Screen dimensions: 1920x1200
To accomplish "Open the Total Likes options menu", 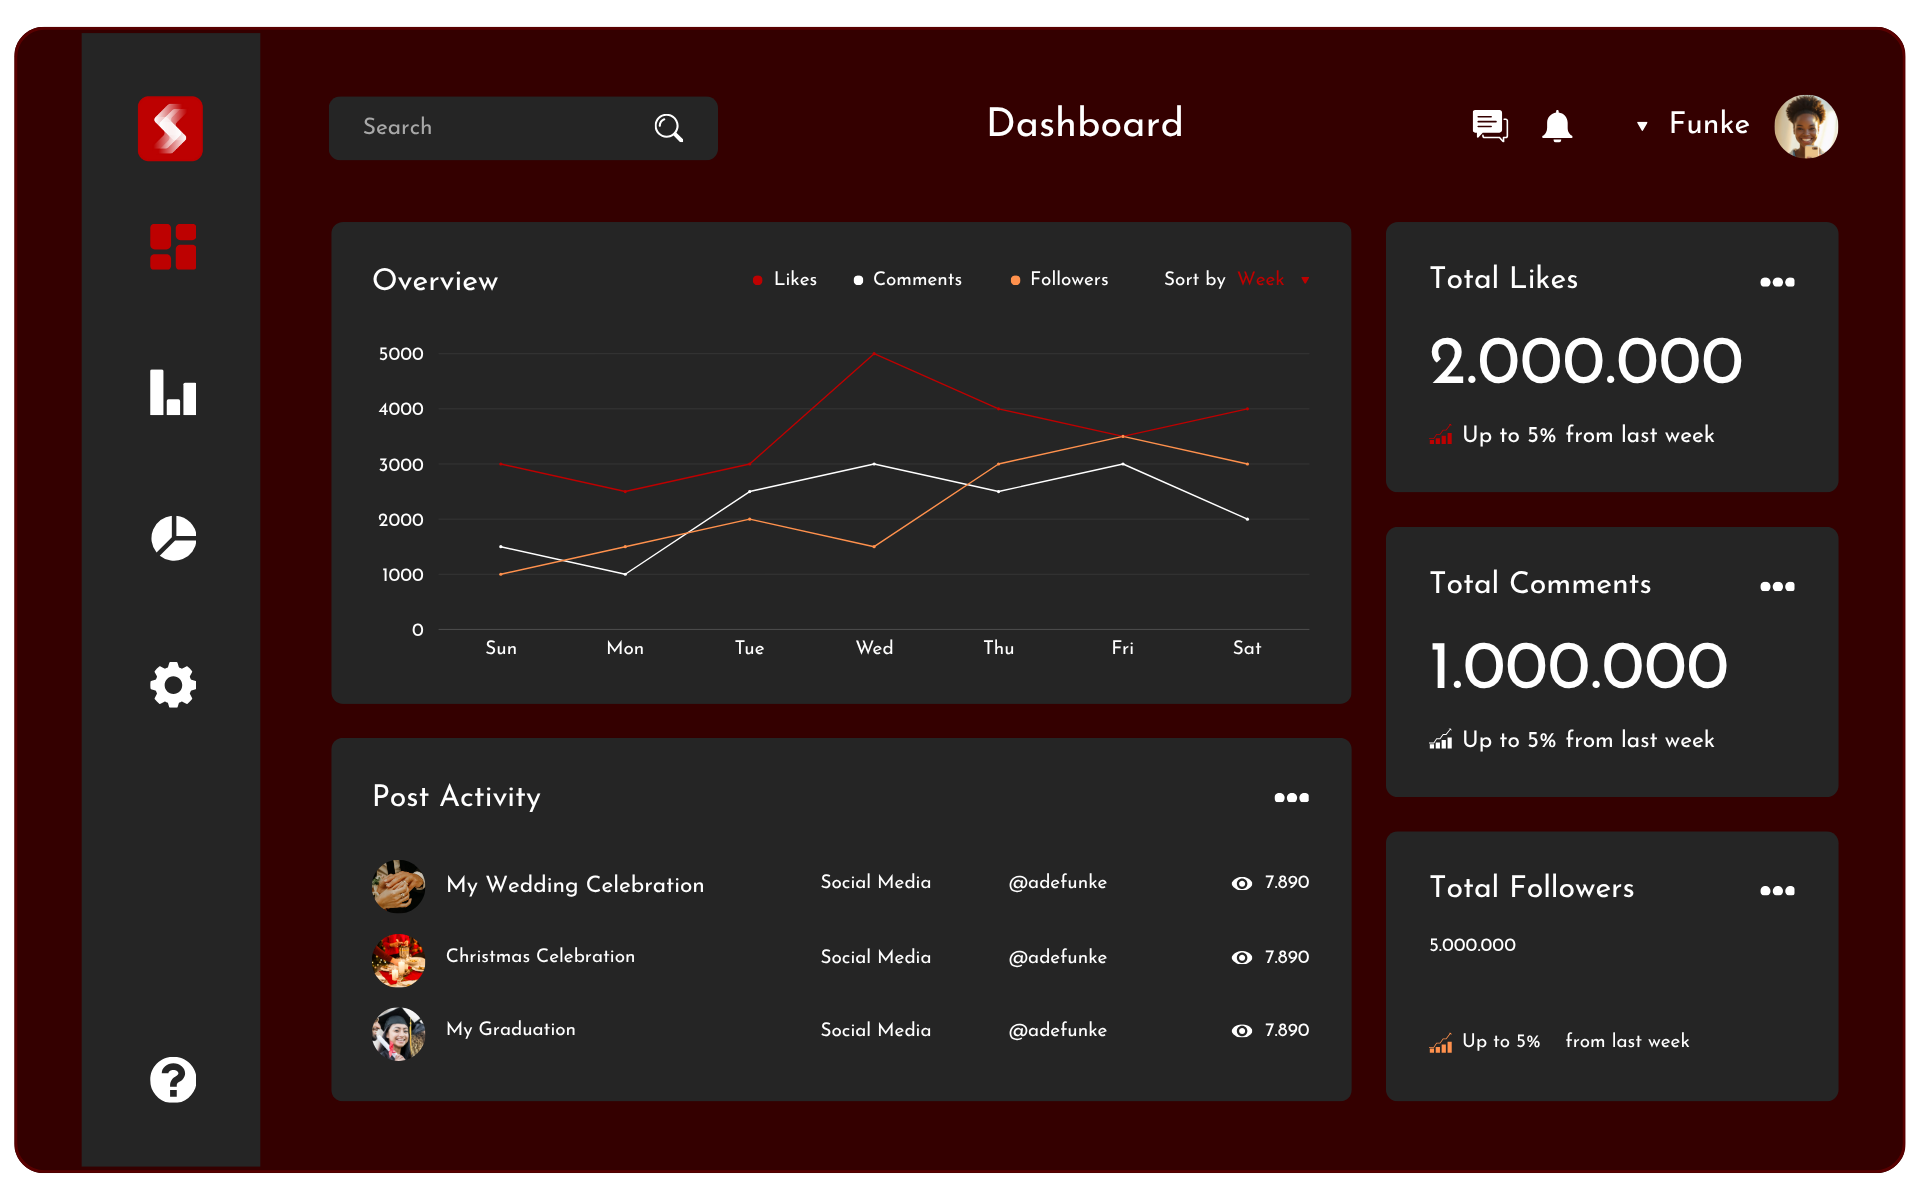I will [x=1777, y=282].
